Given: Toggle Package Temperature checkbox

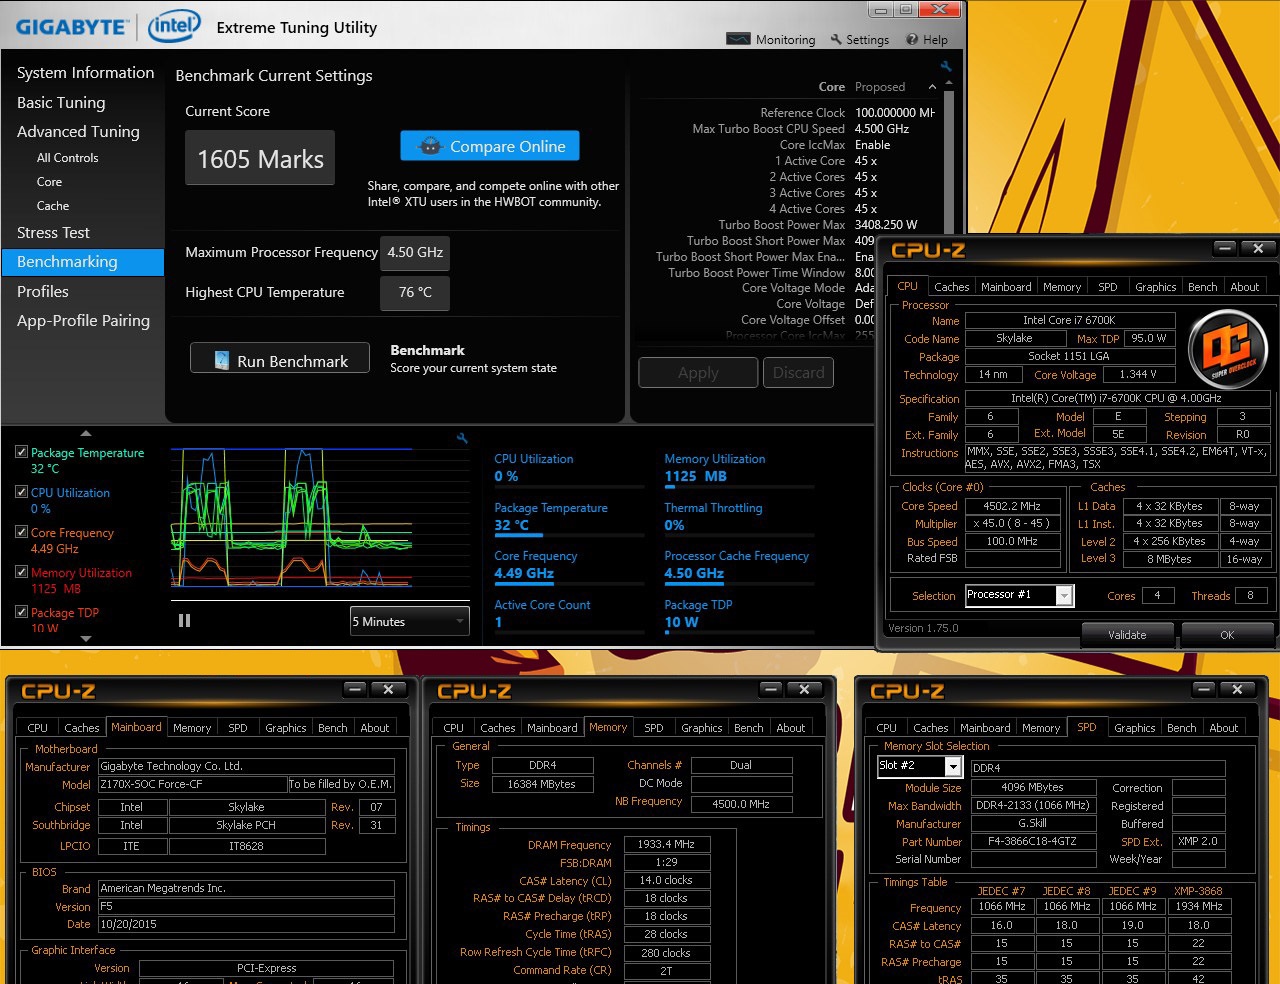Looking at the screenshot, I should [21, 452].
